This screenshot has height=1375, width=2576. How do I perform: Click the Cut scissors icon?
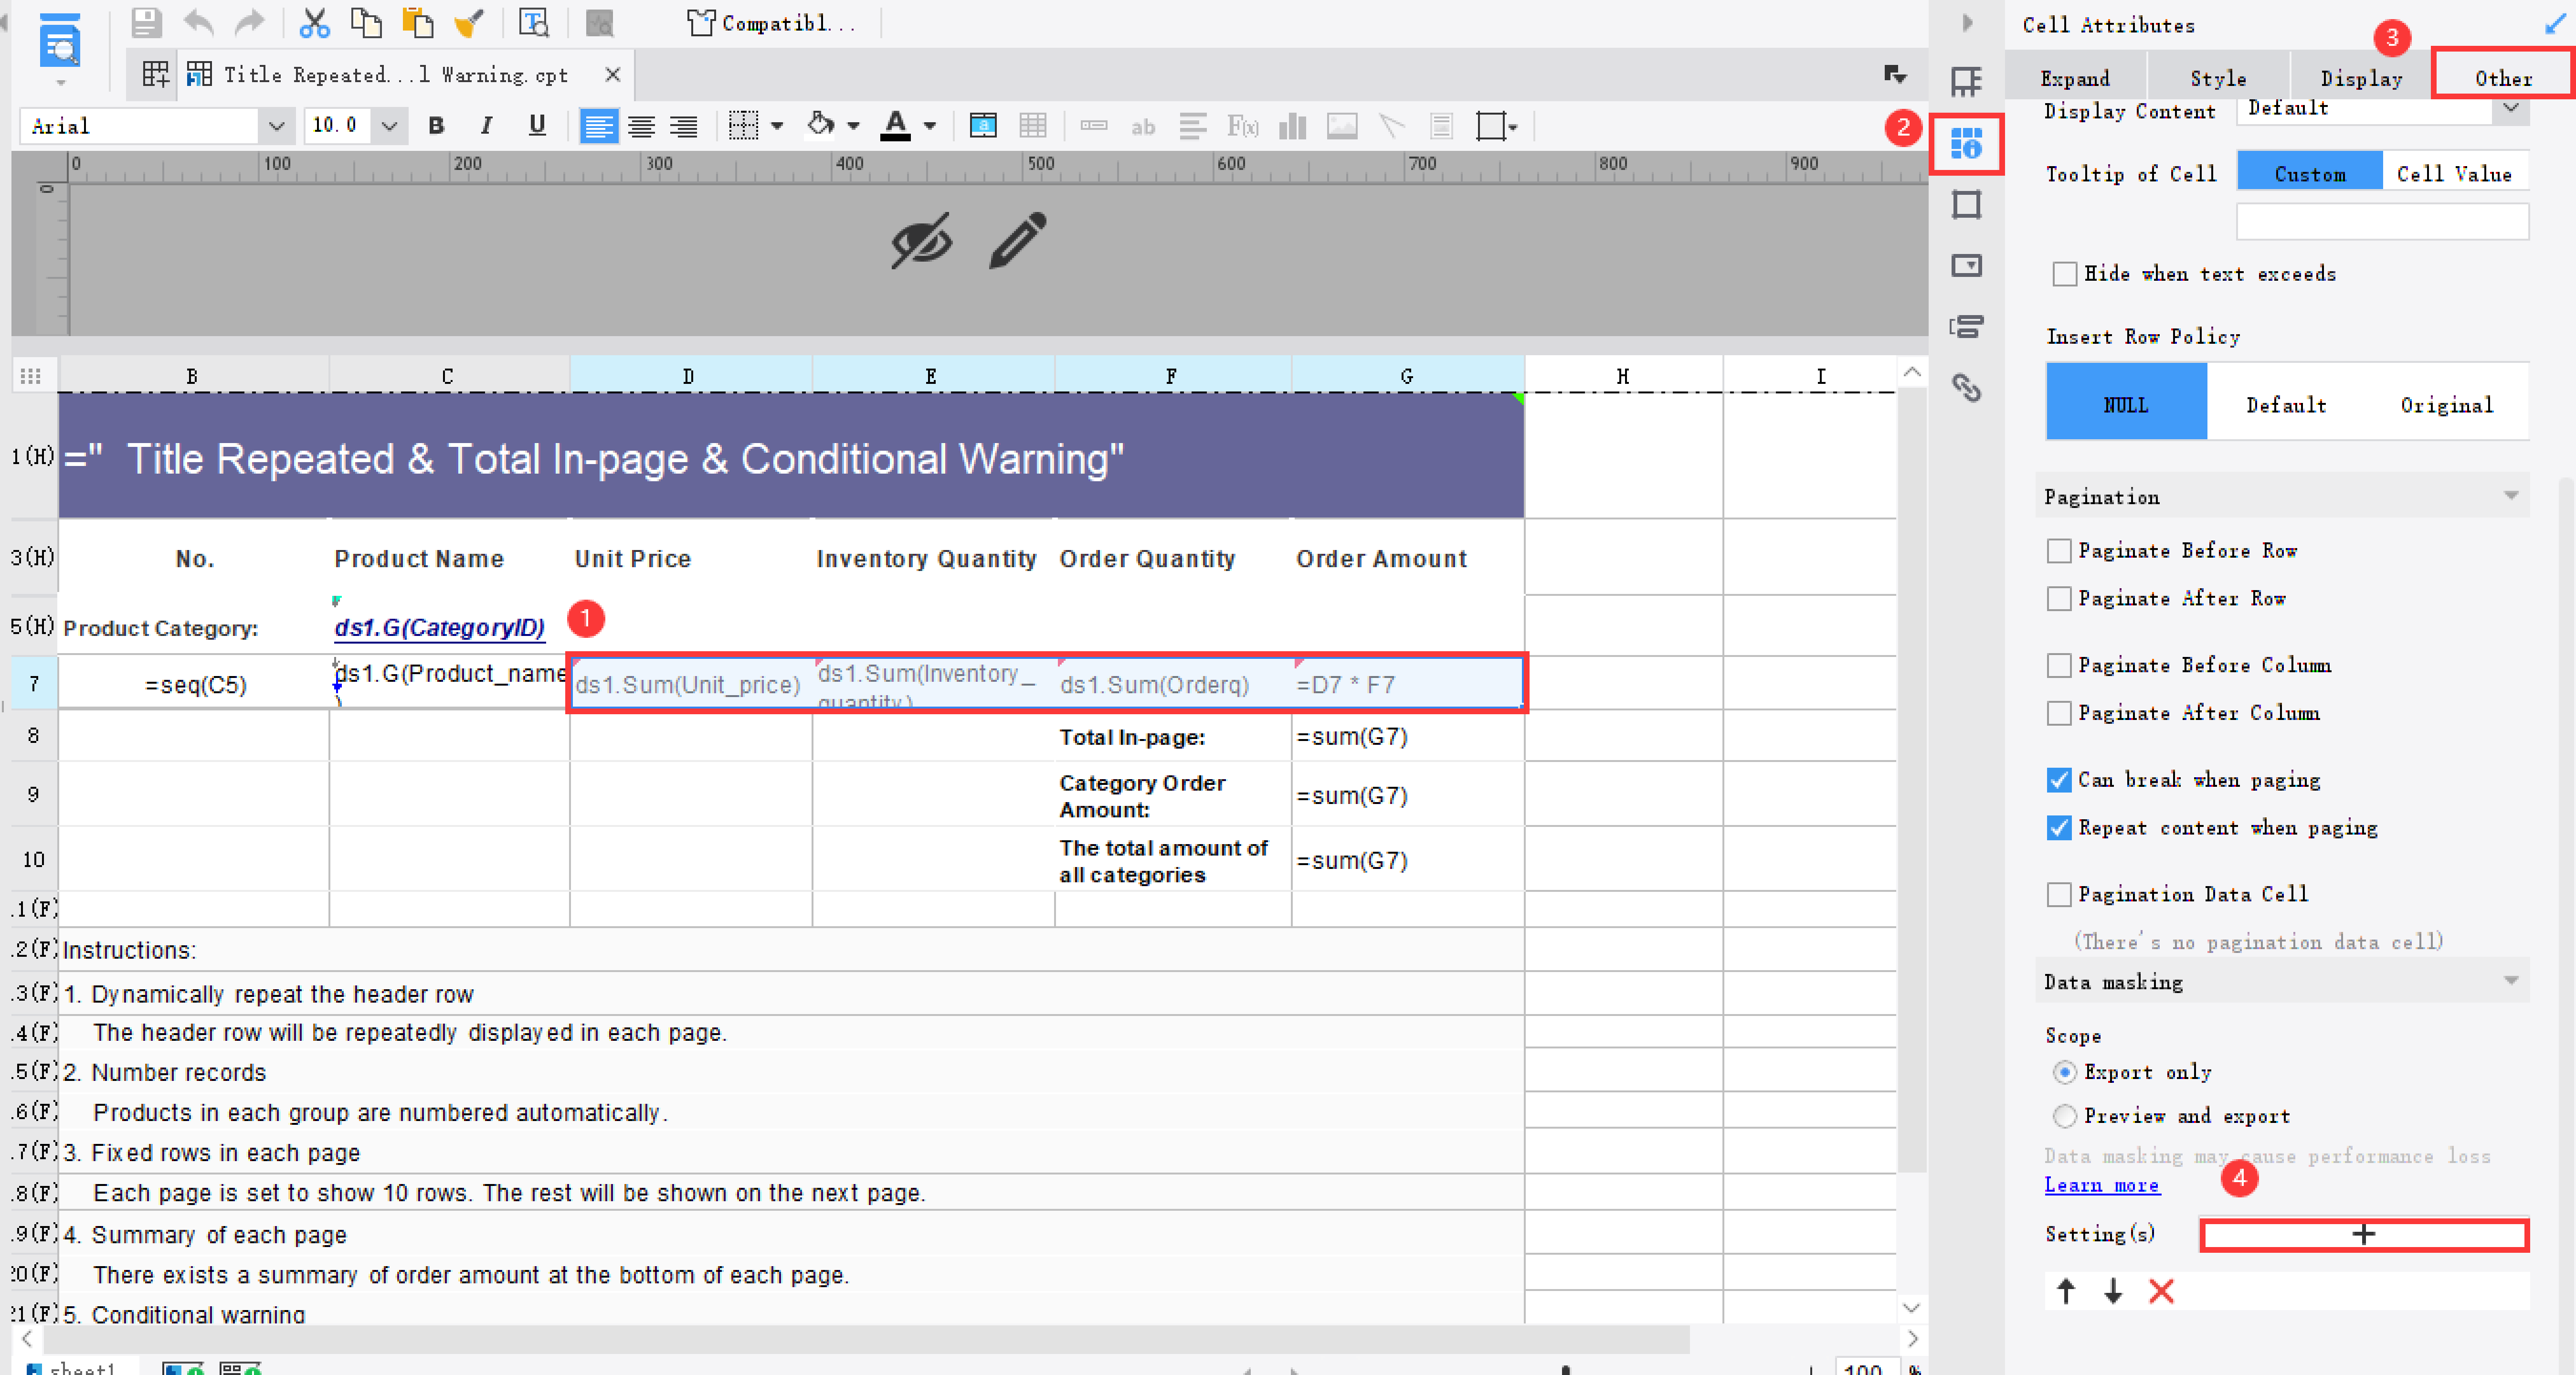(x=314, y=22)
